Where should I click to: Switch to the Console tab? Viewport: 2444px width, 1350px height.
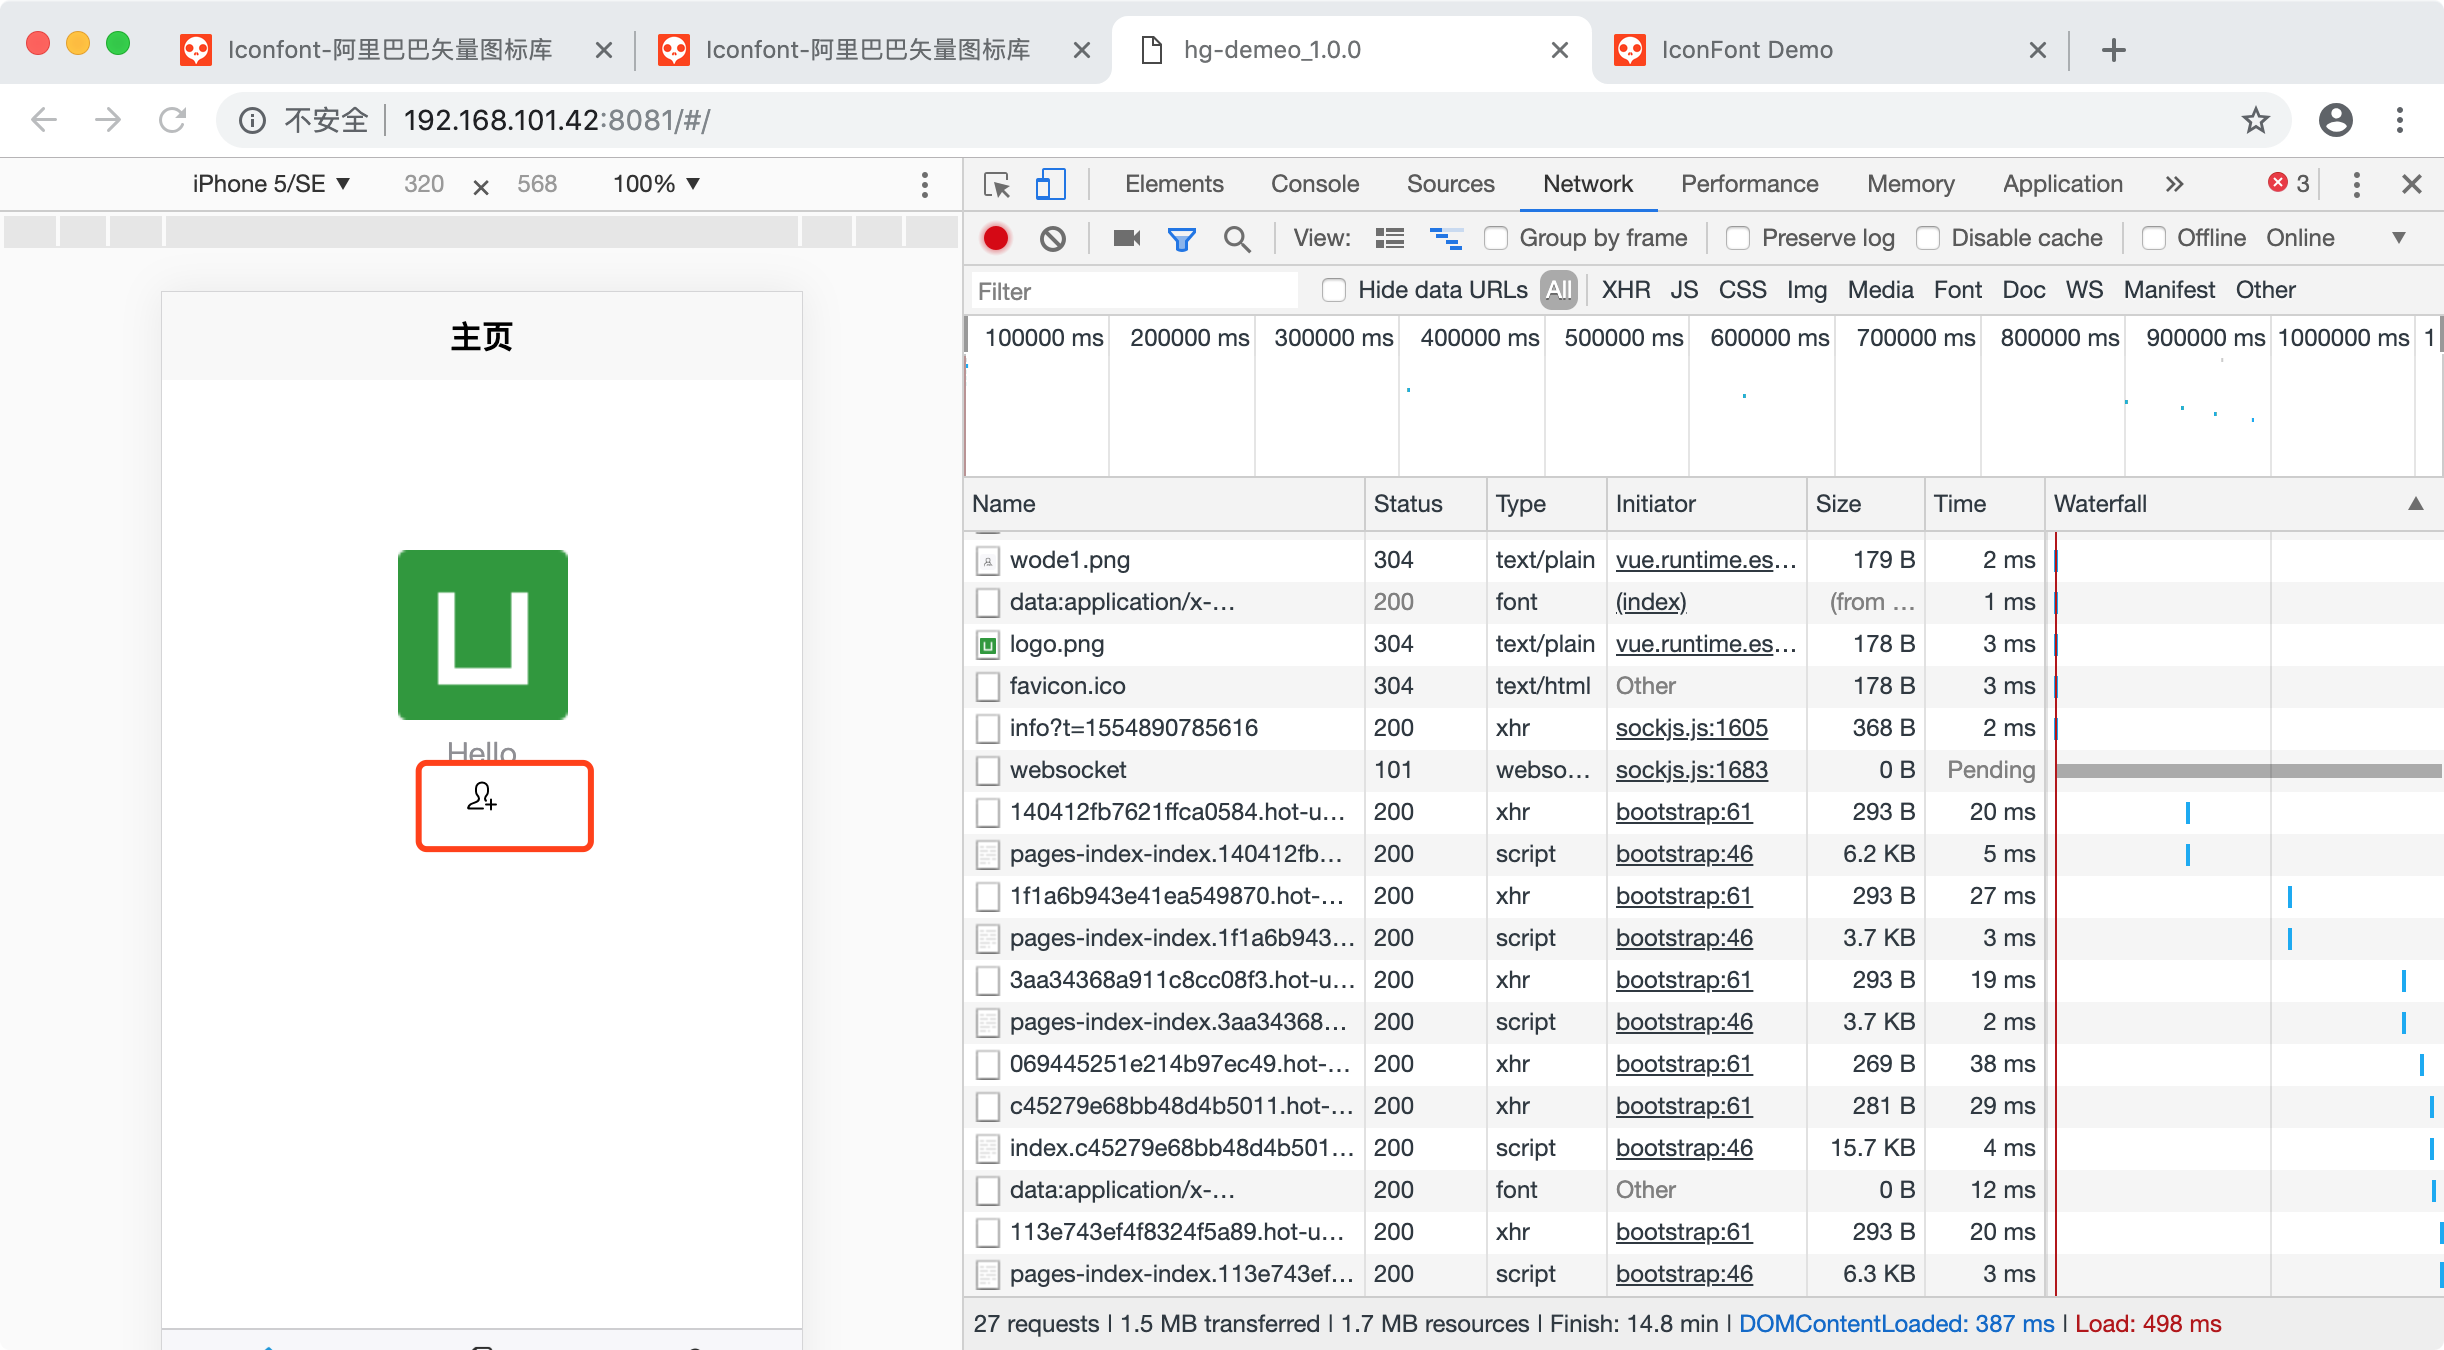[x=1314, y=184]
